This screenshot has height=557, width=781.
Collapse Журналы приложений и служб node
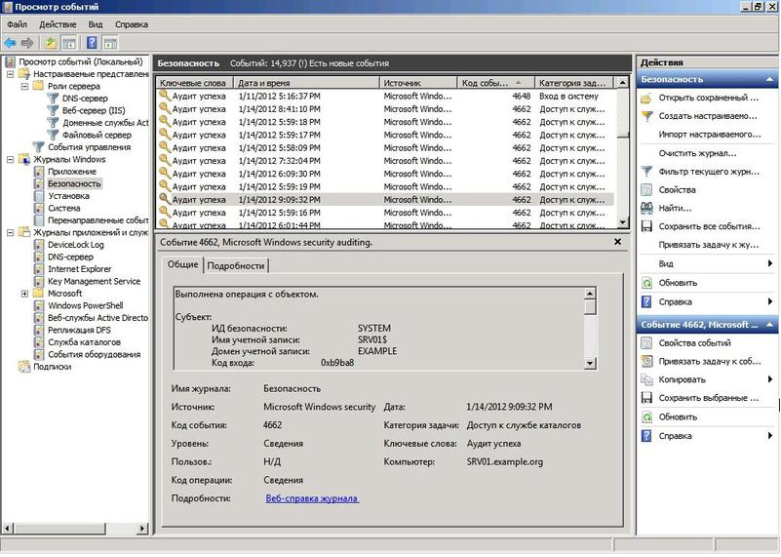pos(10,232)
